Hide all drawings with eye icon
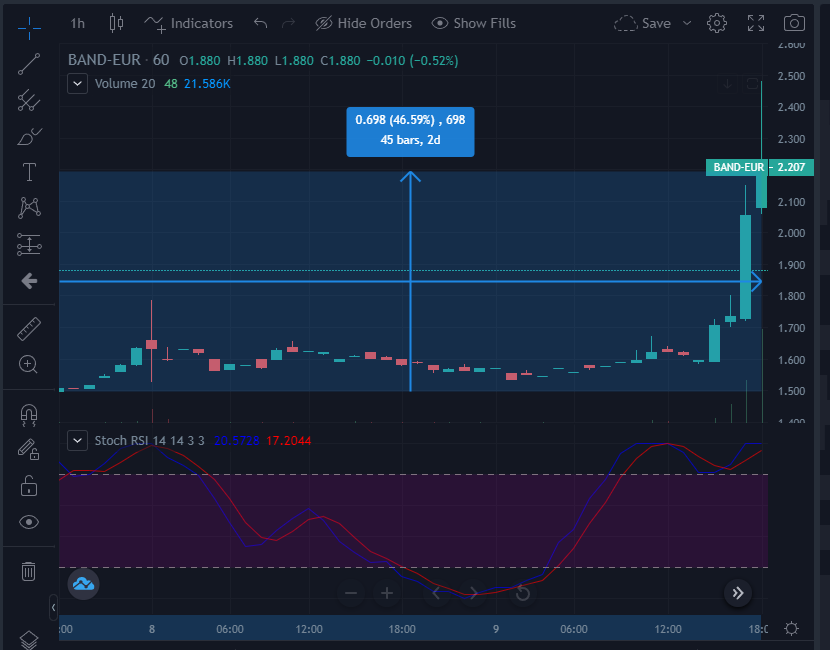This screenshot has height=650, width=830. [29, 522]
